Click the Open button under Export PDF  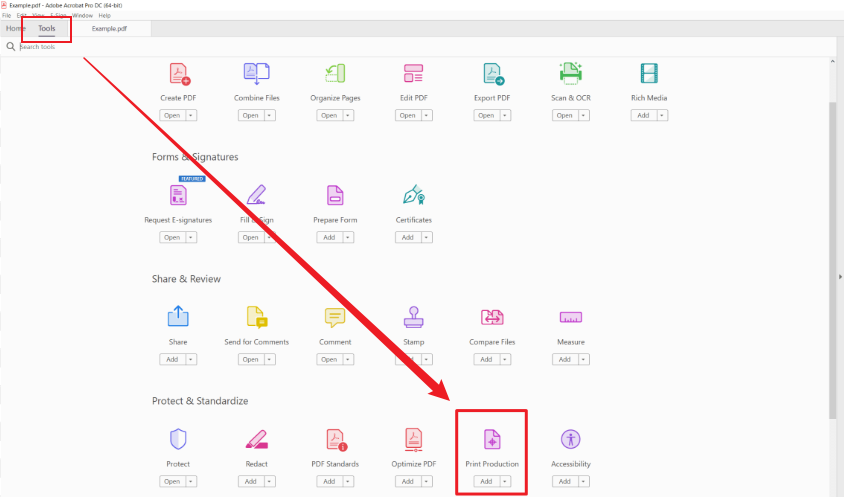[x=487, y=115]
